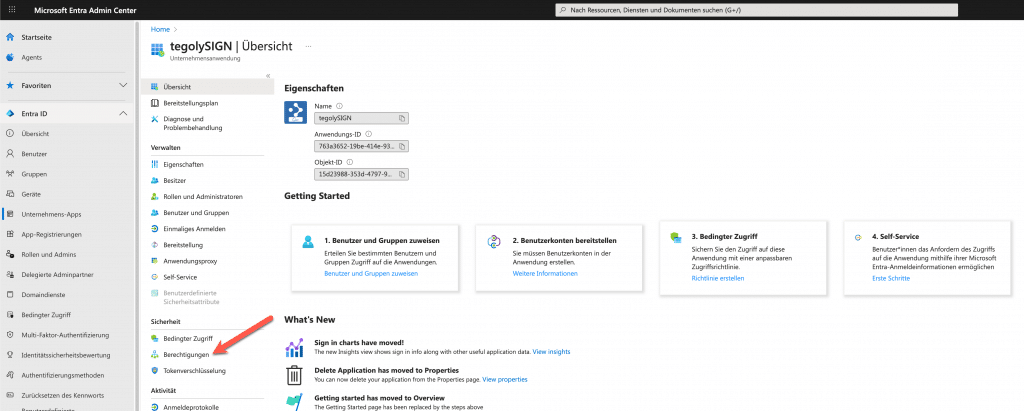The height and width of the screenshot is (411, 1024).
Task: Click the copy icon beside Name field
Action: coord(402,118)
